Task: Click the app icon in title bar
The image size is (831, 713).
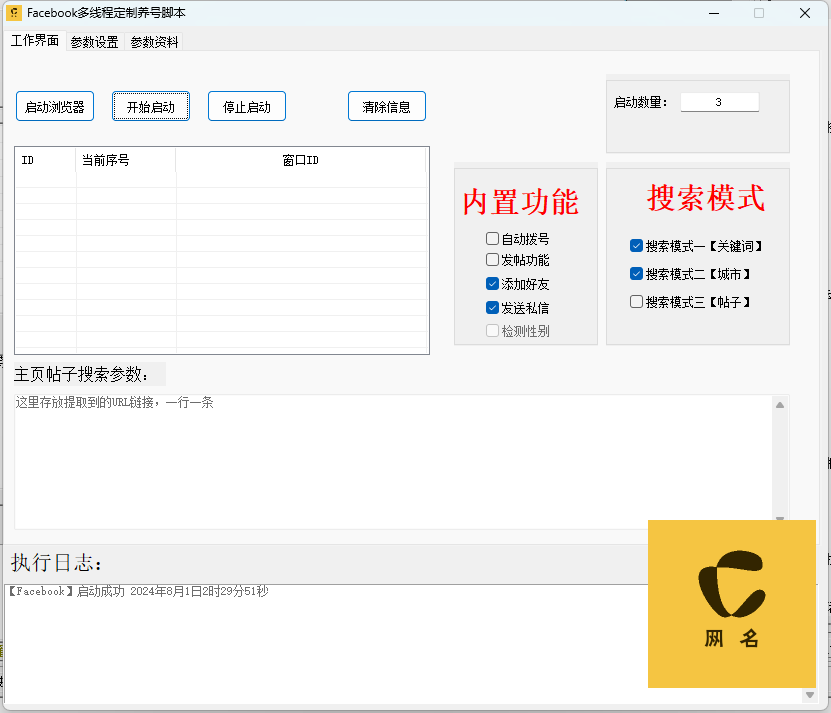Action: 13,13
